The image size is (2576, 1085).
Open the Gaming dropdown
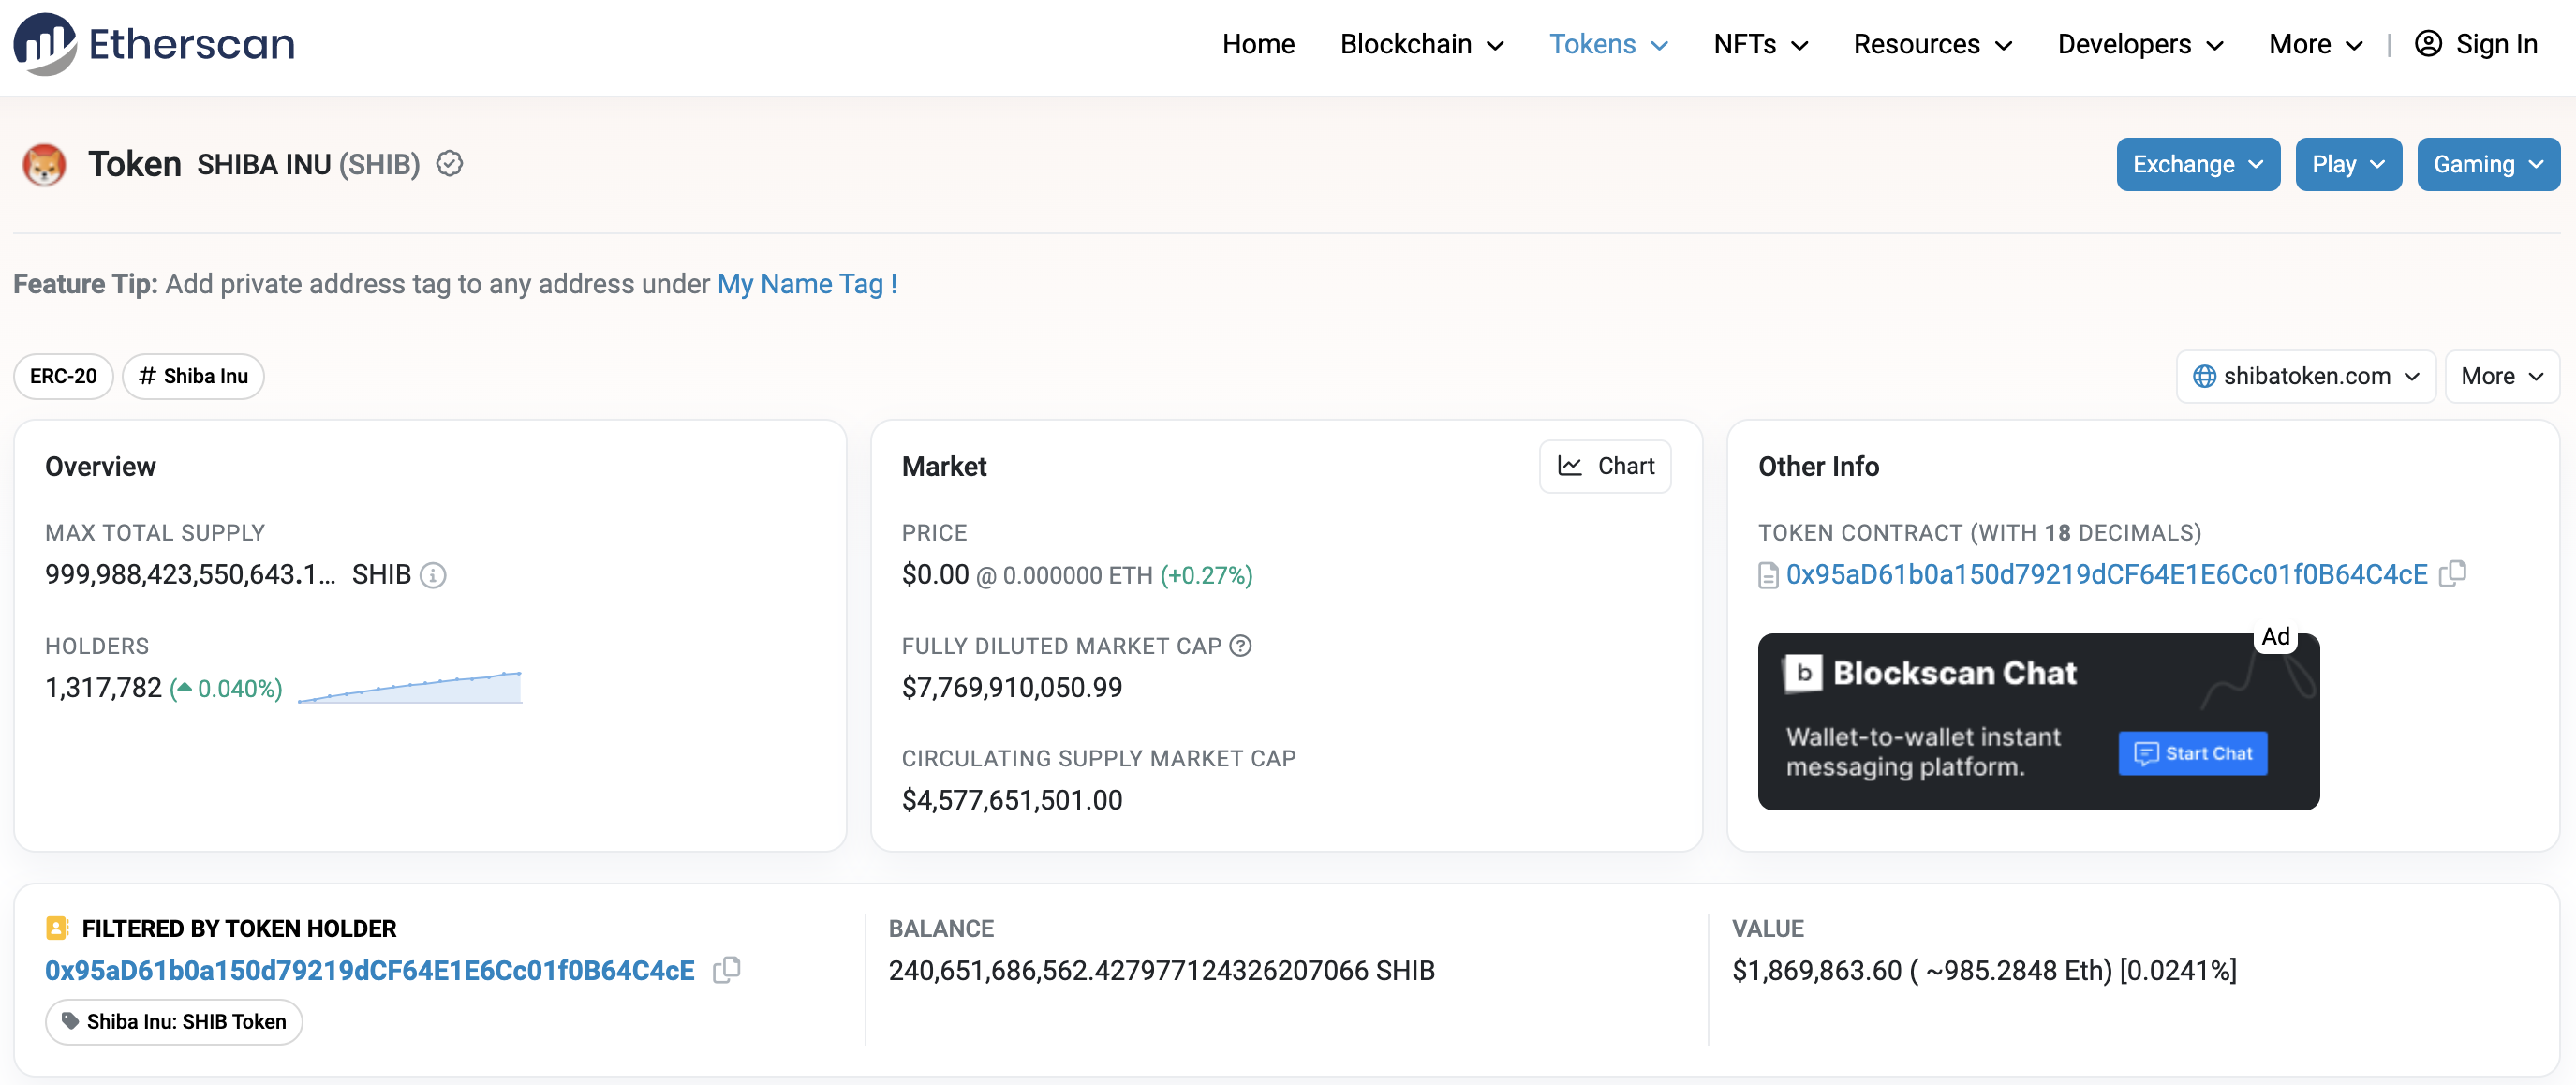(2488, 164)
